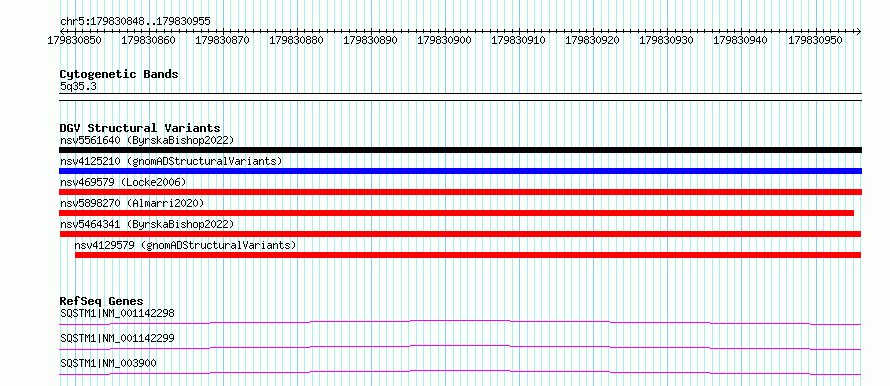This screenshot has height=386, width=890.
Task: Click ruler position 179830900
Action: 444,40
